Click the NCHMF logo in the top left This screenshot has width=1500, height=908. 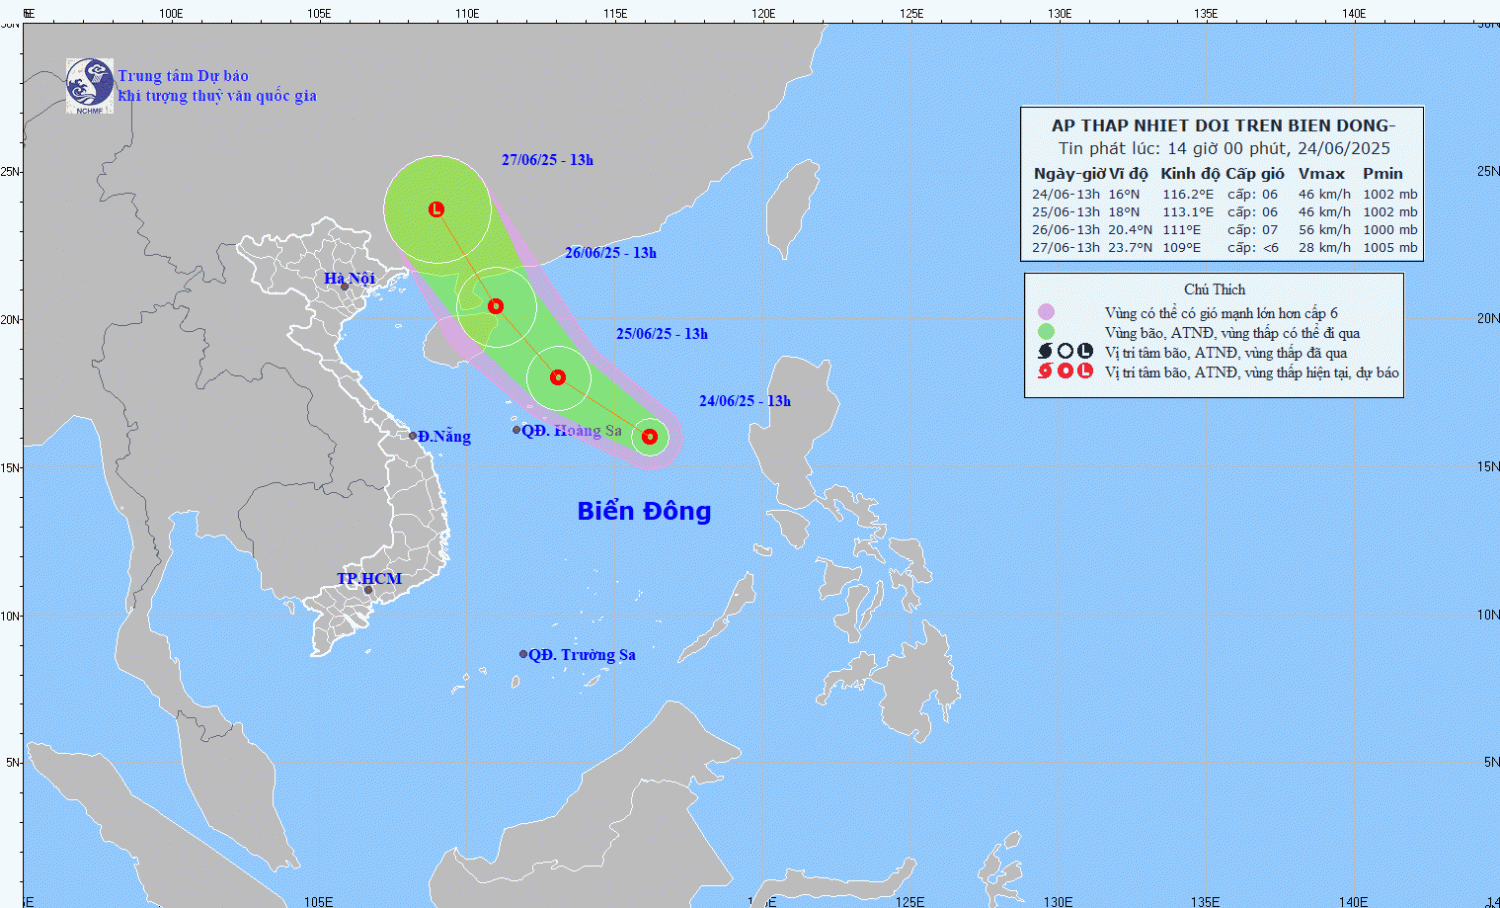(89, 85)
